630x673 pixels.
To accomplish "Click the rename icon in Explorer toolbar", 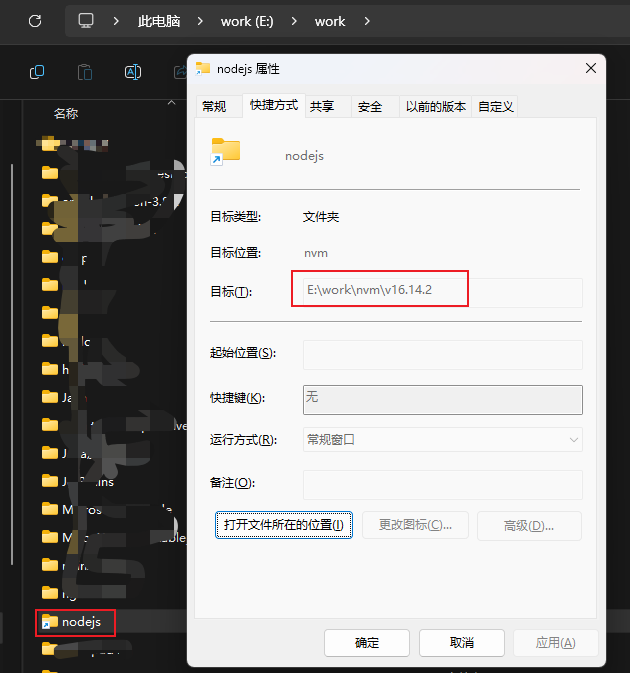I will [x=133, y=72].
